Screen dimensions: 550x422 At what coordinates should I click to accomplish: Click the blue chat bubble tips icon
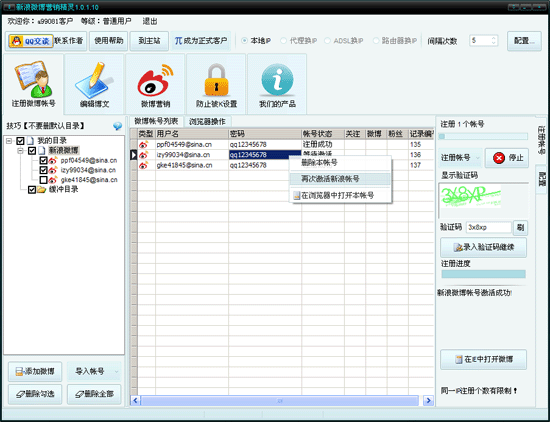tap(118, 126)
